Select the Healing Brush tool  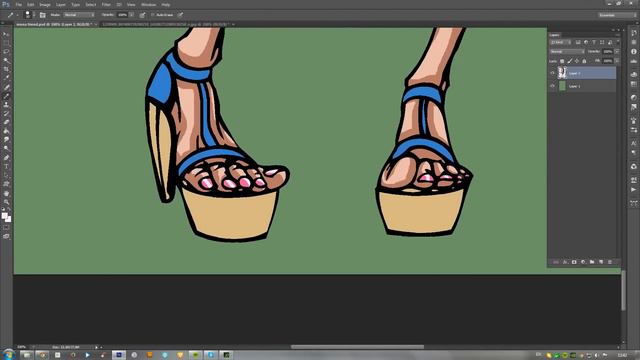point(6,87)
